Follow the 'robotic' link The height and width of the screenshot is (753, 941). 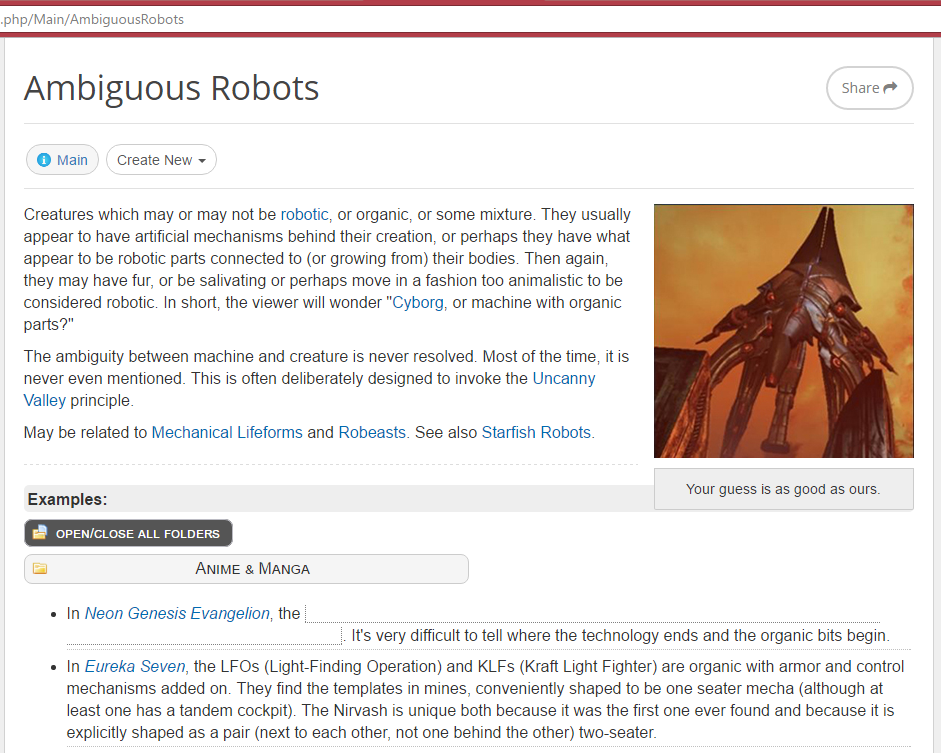pos(304,214)
